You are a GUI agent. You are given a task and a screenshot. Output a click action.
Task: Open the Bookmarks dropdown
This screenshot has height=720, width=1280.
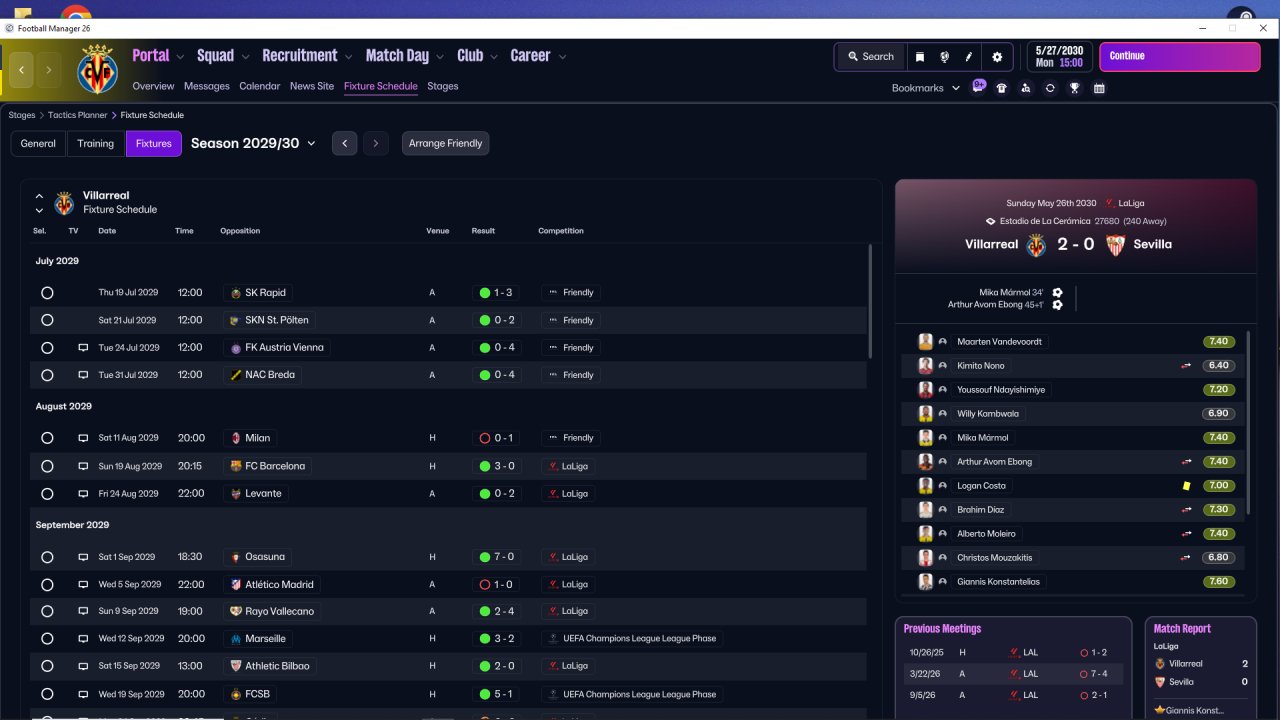(x=926, y=88)
